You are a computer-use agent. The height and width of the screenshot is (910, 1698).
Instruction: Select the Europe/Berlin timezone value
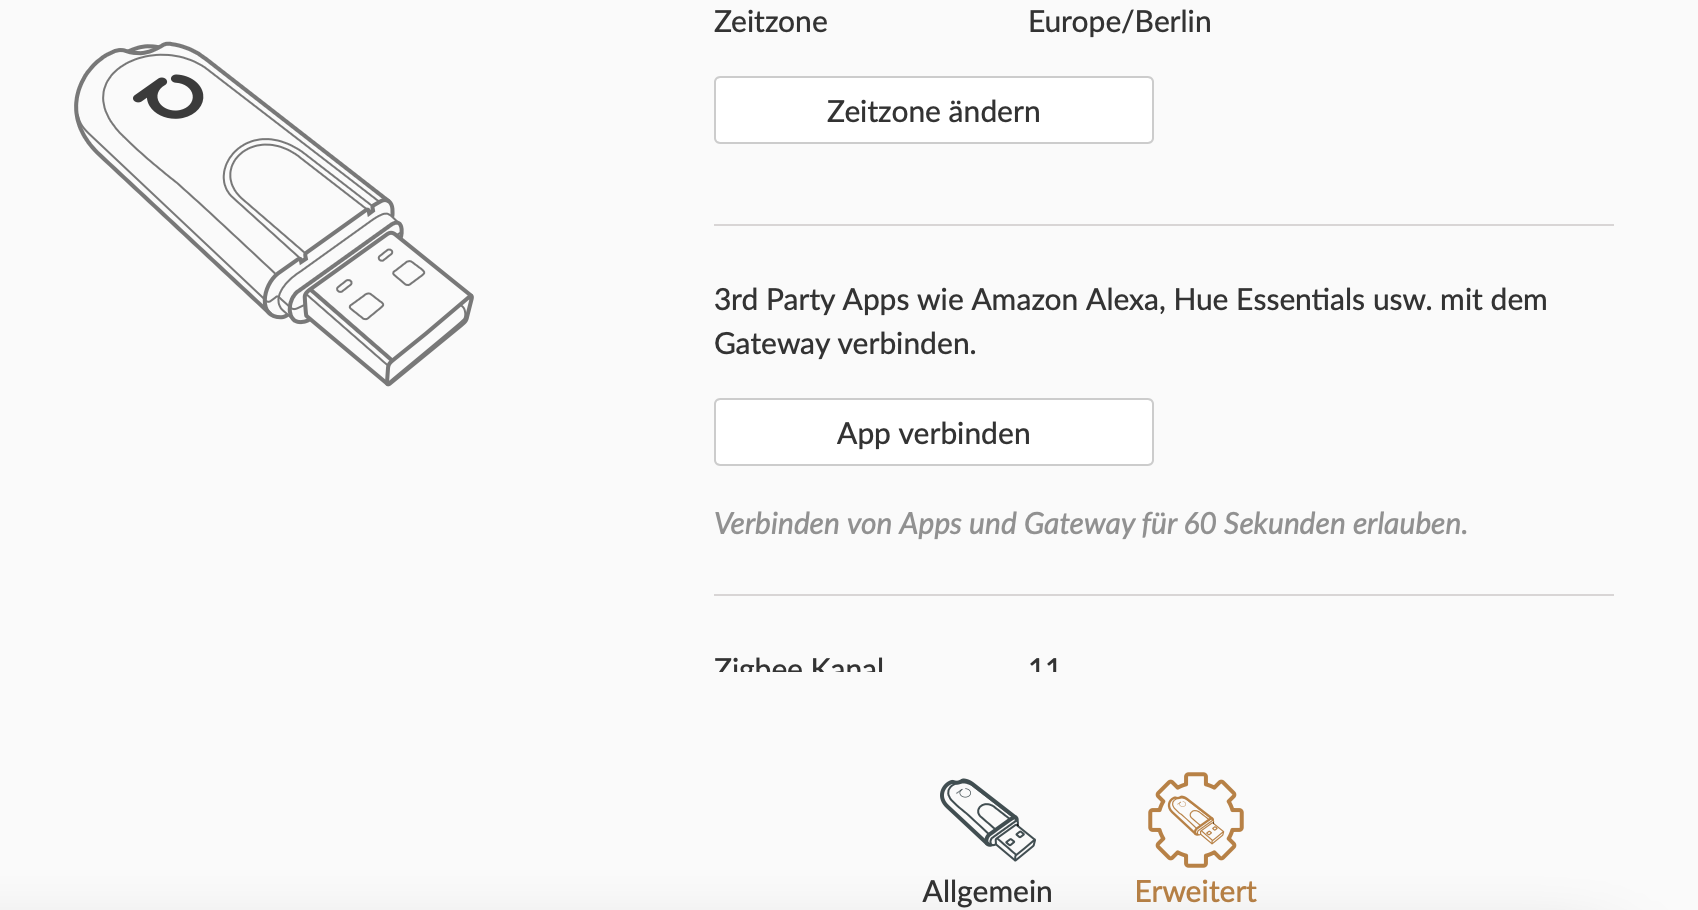pos(1118,21)
